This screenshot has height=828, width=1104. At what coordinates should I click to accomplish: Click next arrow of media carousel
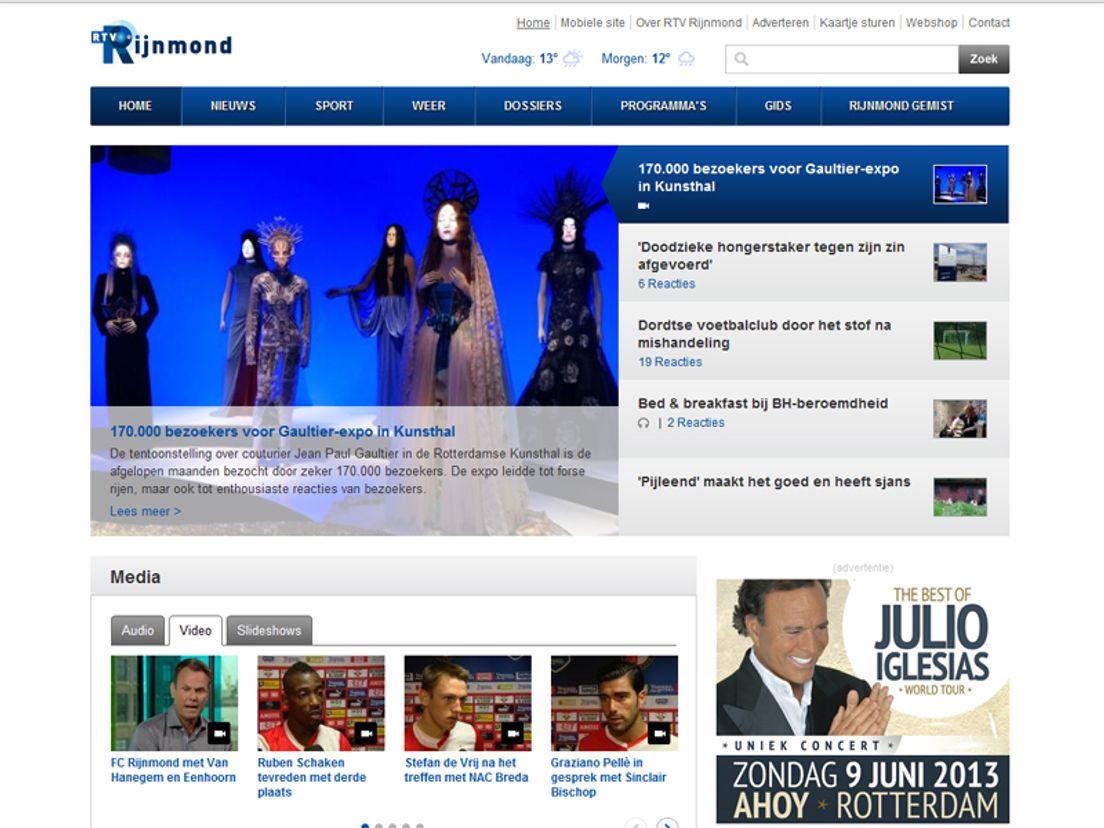pos(667,824)
